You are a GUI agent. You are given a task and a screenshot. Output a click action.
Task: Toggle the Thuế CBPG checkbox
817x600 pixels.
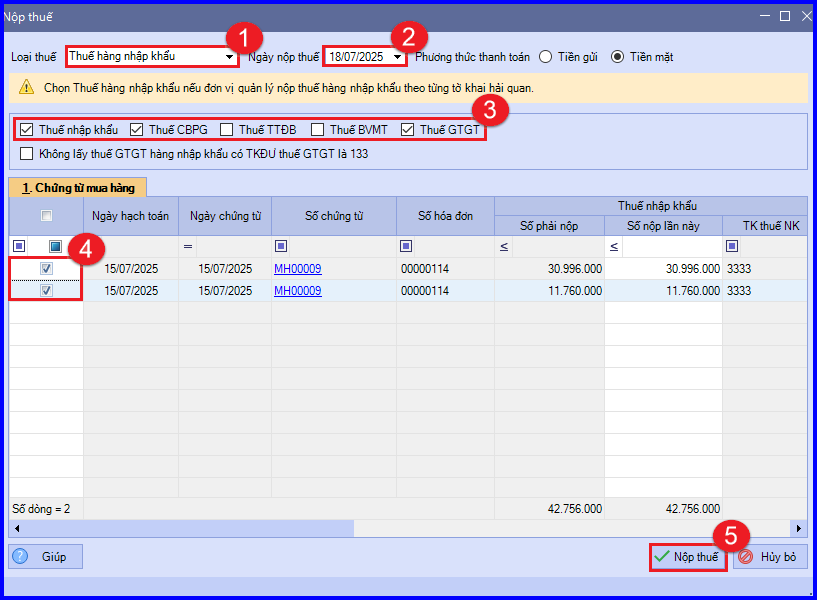pos(137,129)
